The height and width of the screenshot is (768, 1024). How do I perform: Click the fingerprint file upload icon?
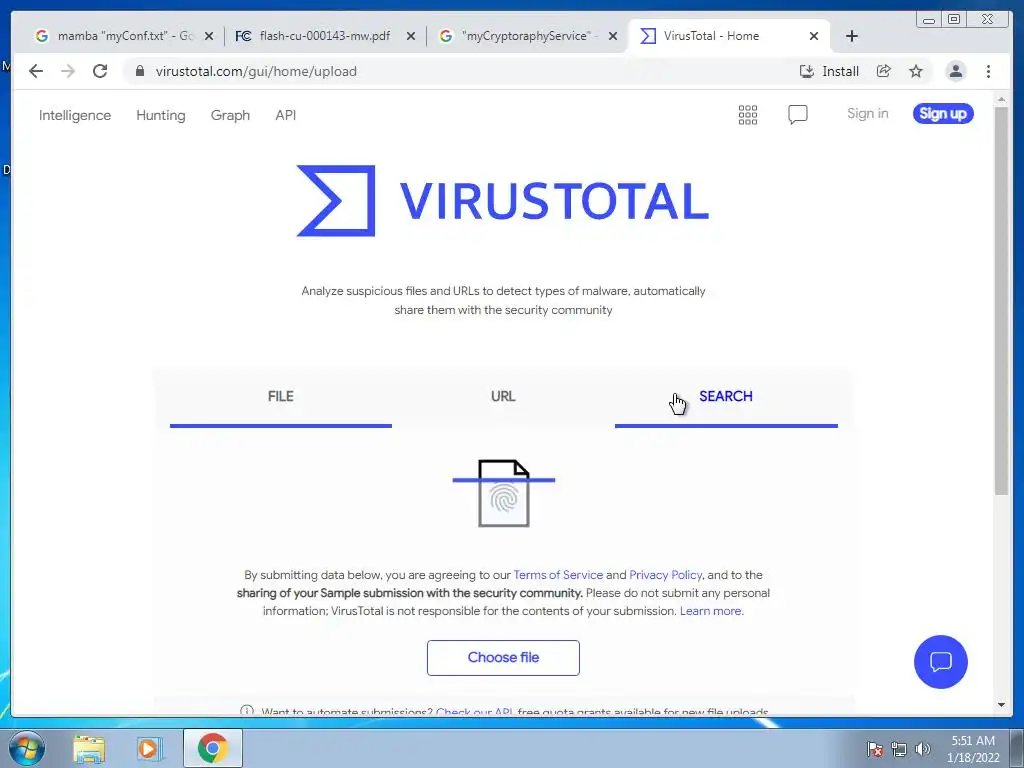(504, 493)
